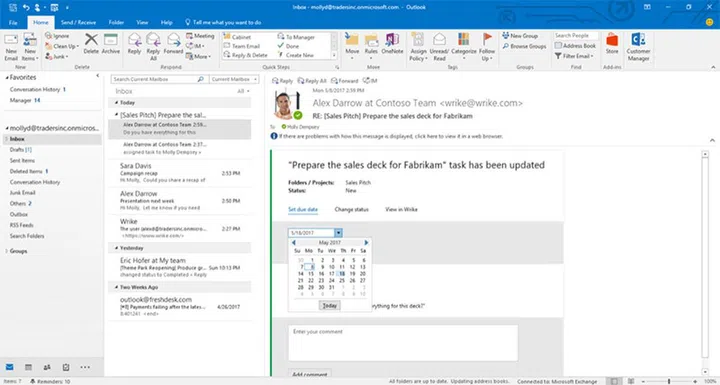Viewport: 720px width, 385px height.
Task: Mark message with Done quick step
Action: pos(288,46)
